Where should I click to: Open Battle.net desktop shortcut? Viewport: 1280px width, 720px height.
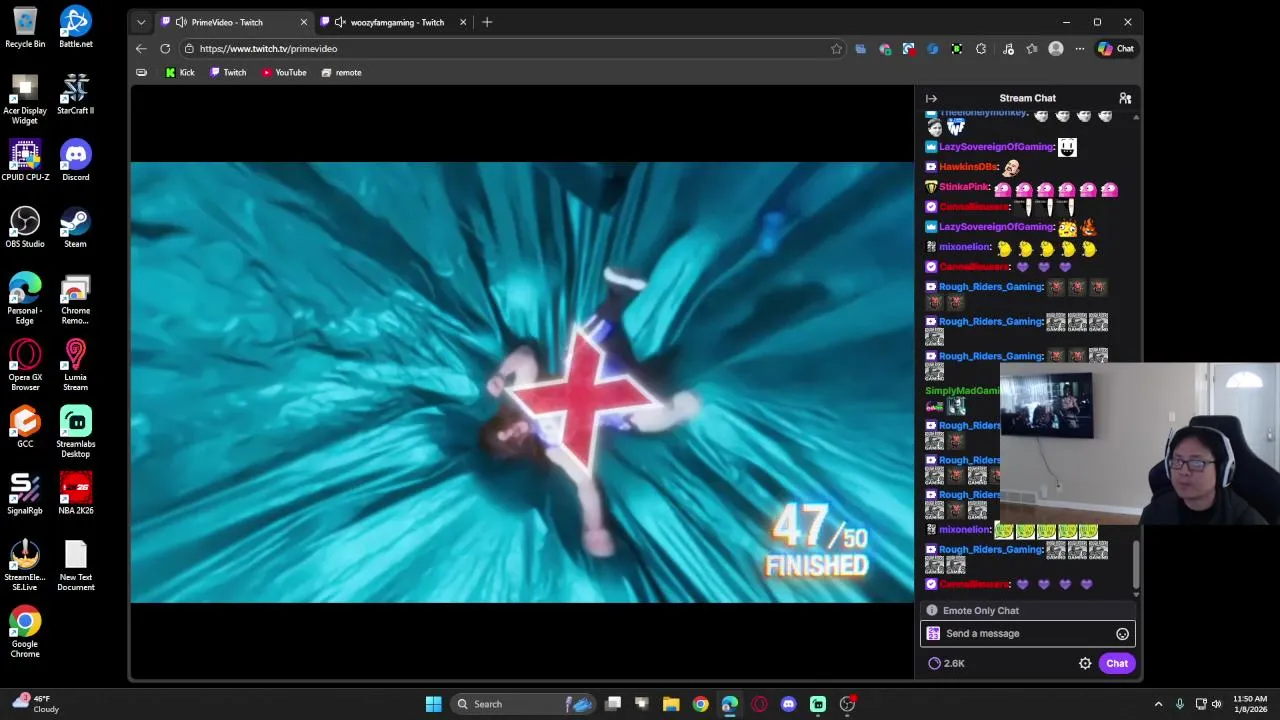click(75, 28)
